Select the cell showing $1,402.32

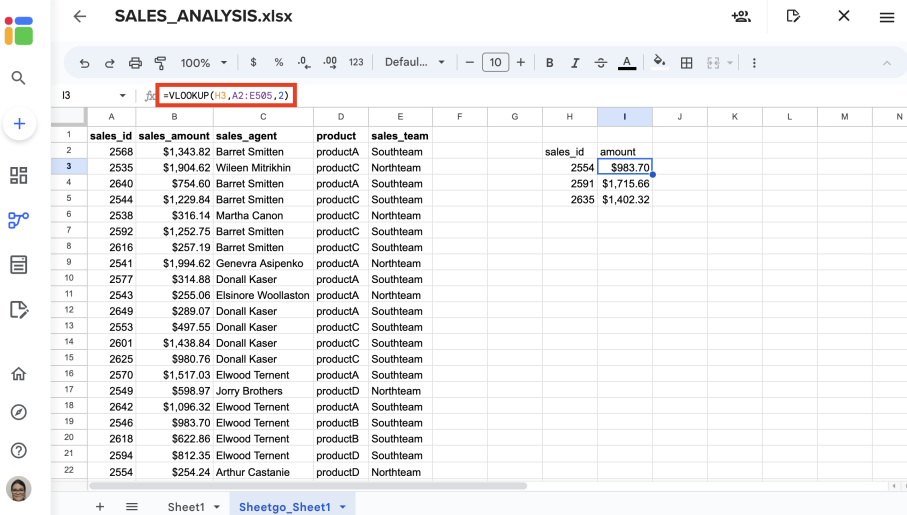coord(625,200)
